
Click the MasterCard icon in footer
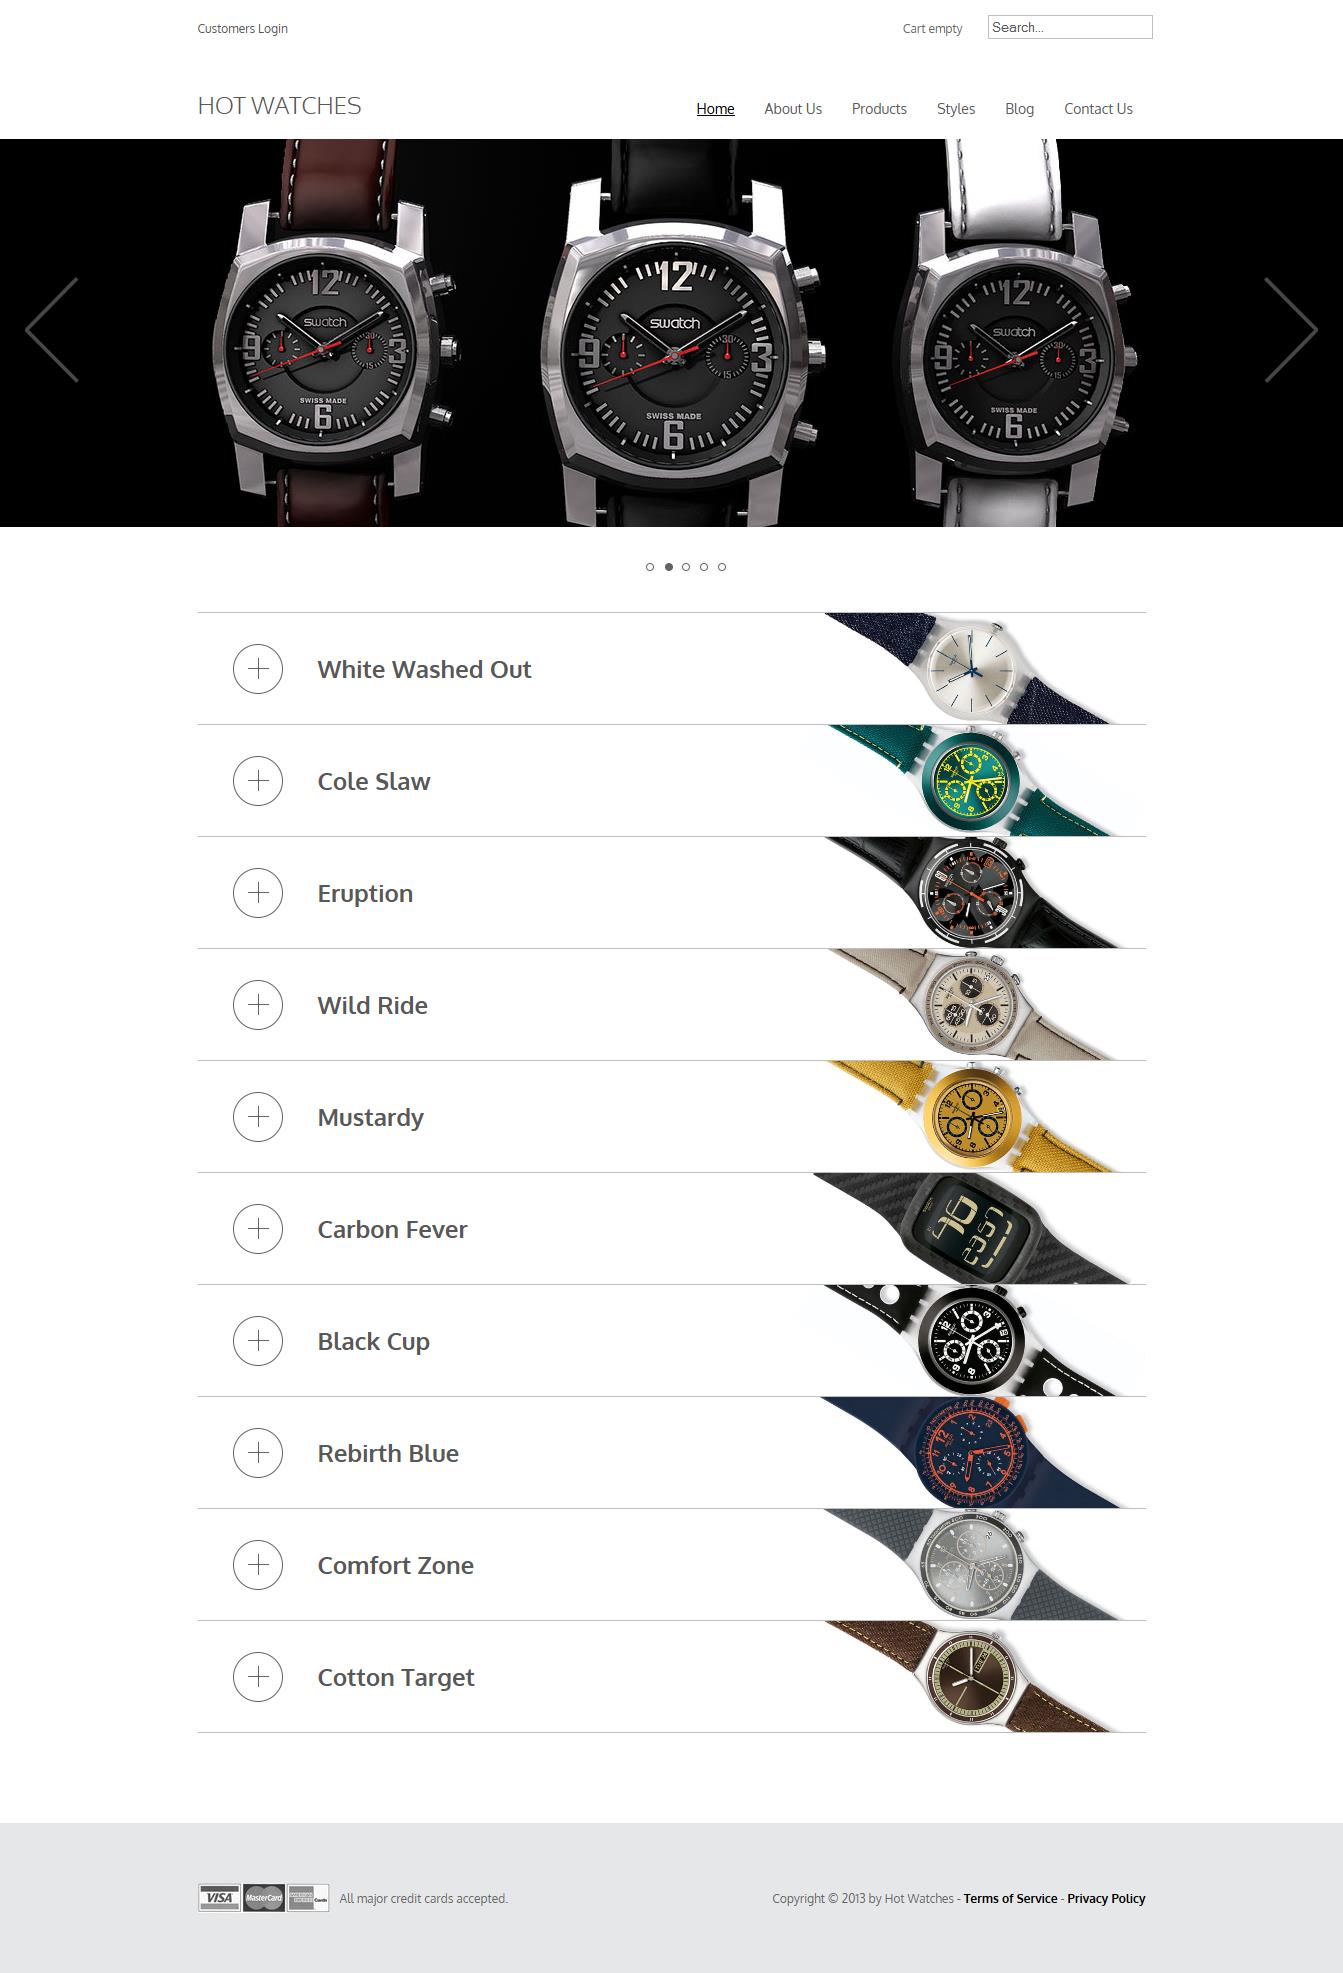click(x=263, y=1898)
